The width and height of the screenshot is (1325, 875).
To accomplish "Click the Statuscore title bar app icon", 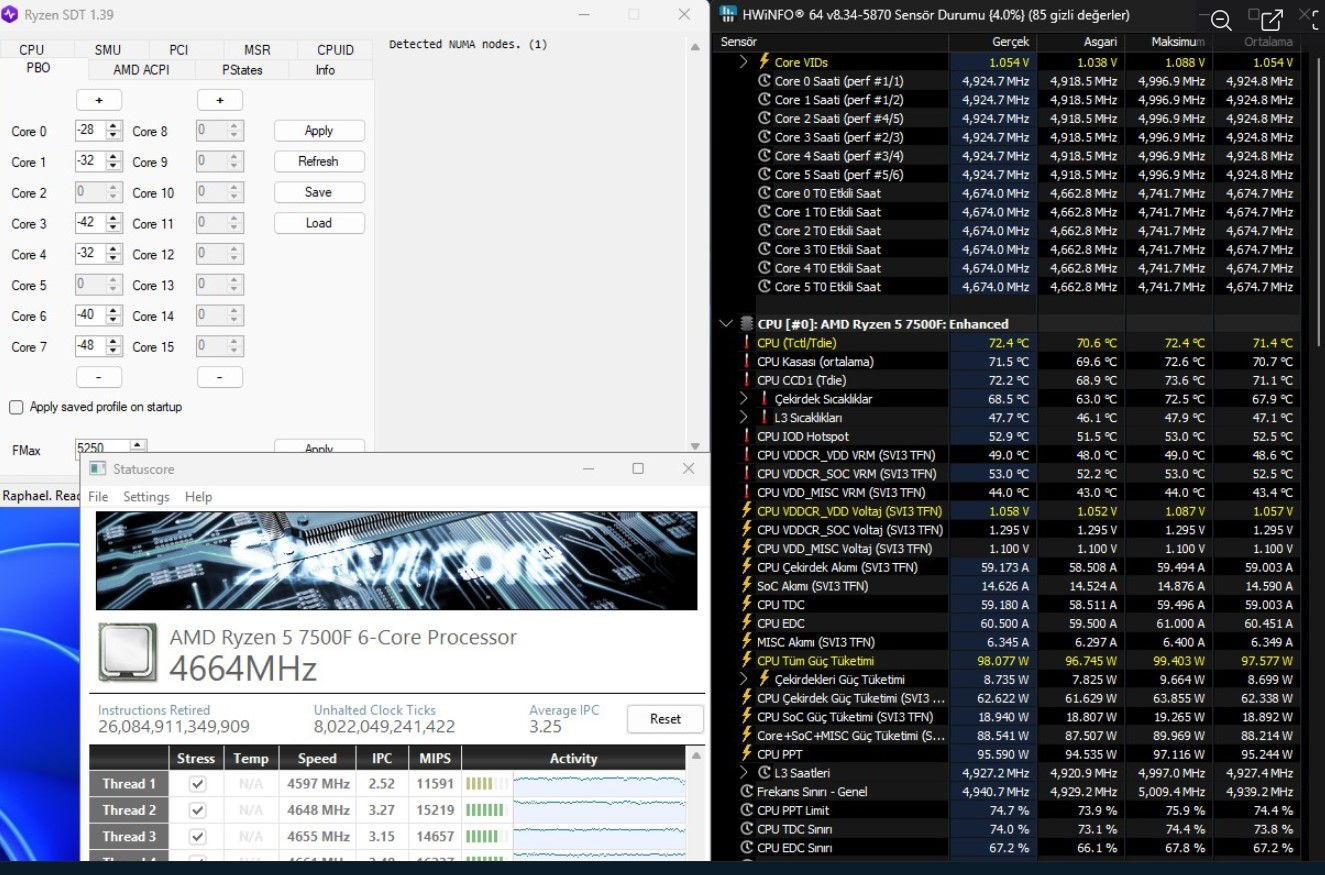I will pos(97,468).
